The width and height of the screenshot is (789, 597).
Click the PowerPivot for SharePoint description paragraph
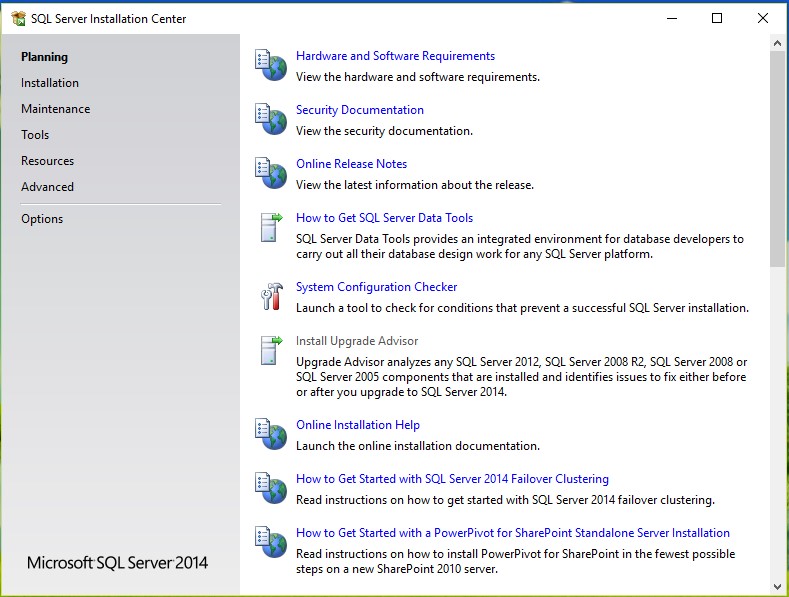coord(515,561)
